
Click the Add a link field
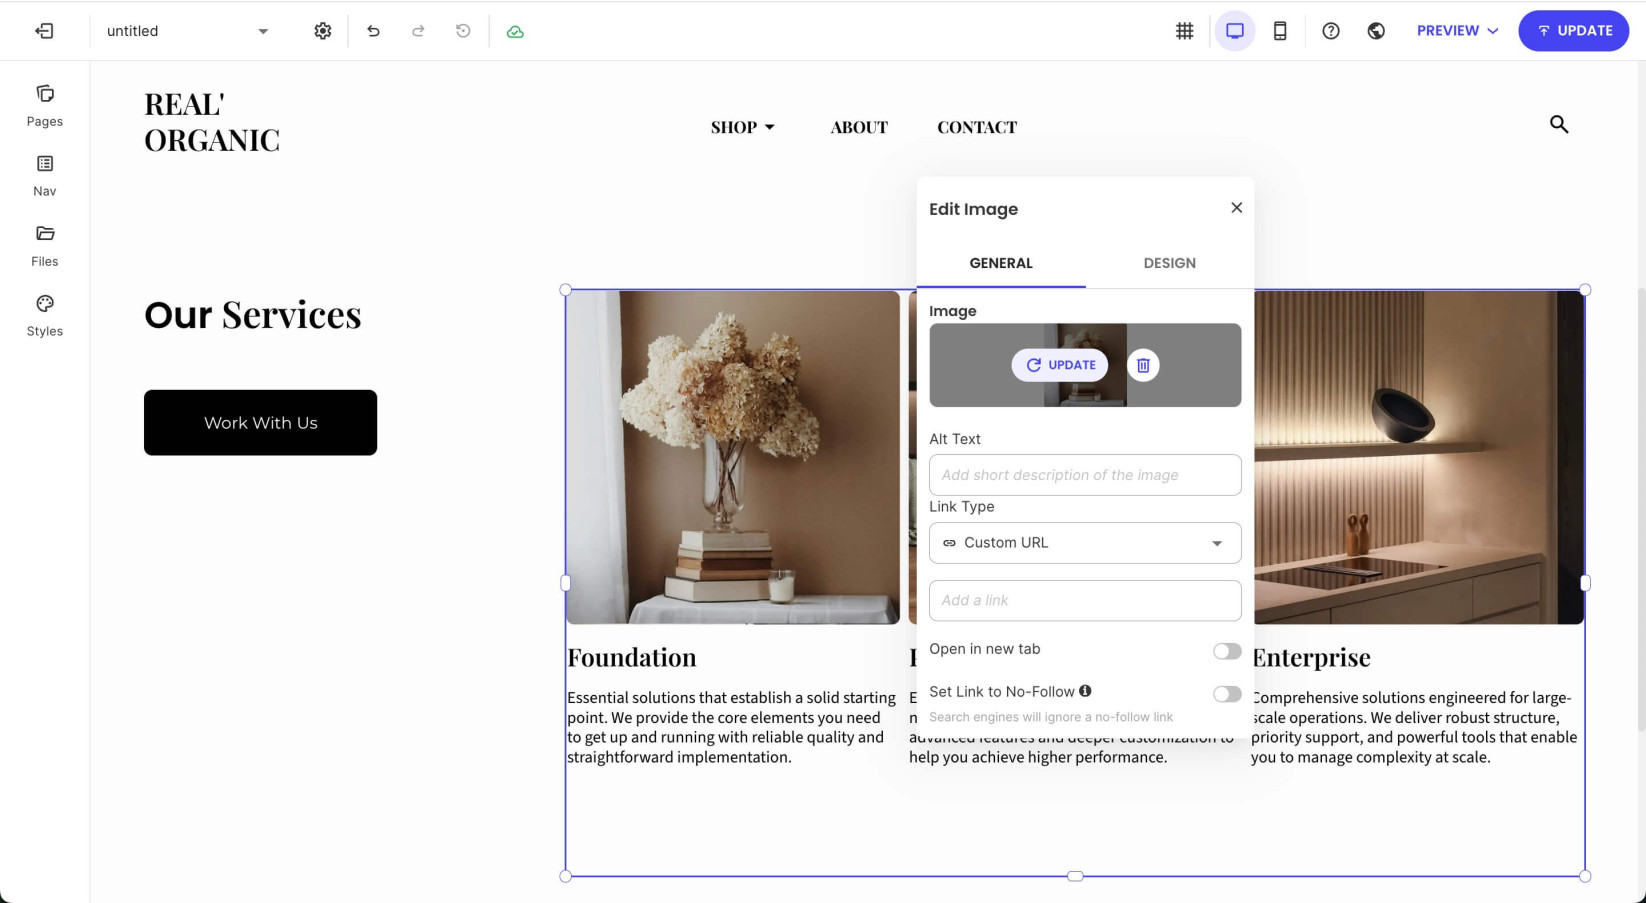pyautogui.click(x=1085, y=600)
